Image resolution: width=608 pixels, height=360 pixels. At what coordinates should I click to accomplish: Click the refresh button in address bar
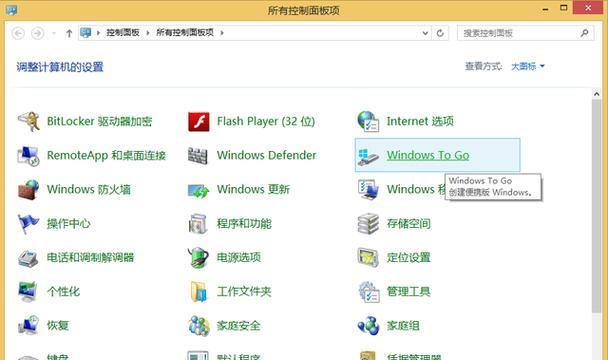pos(440,33)
